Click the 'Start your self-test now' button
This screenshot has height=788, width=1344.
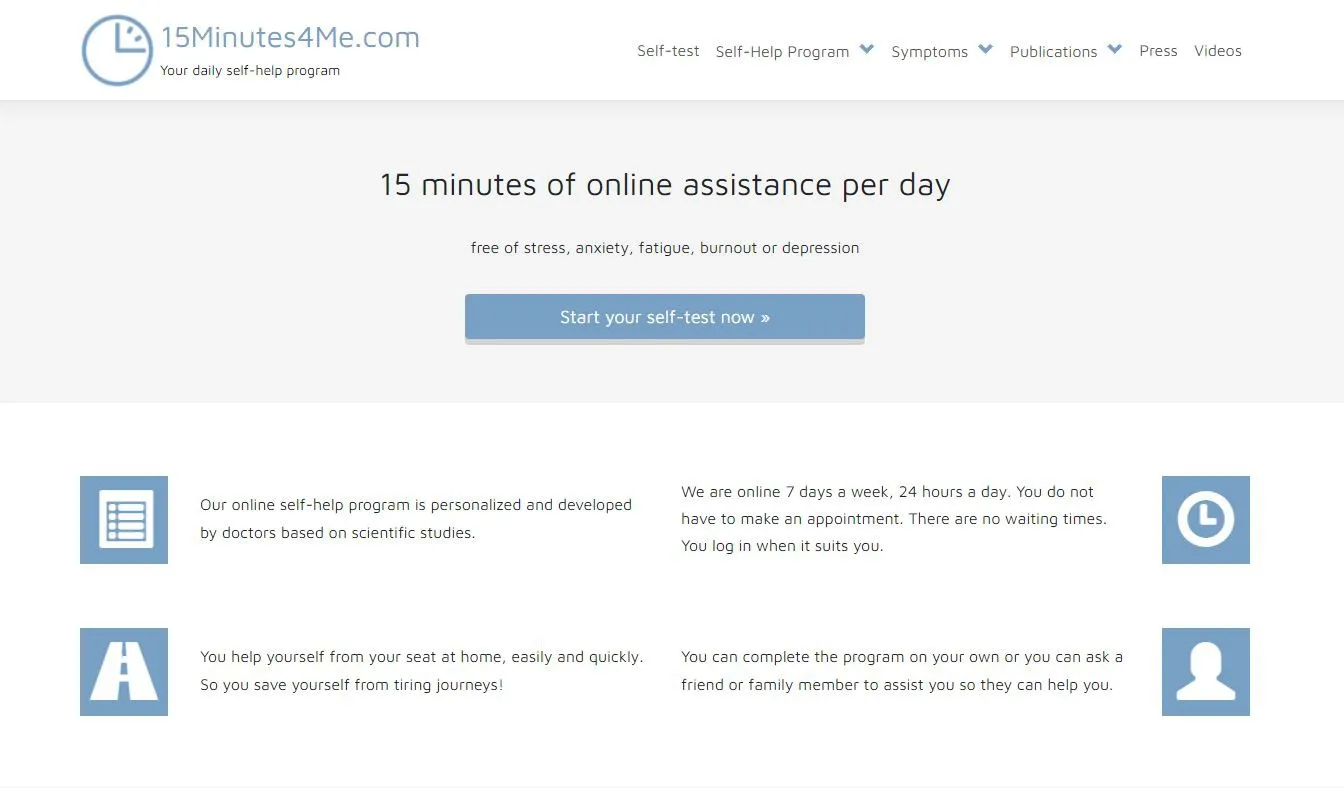[x=665, y=317]
